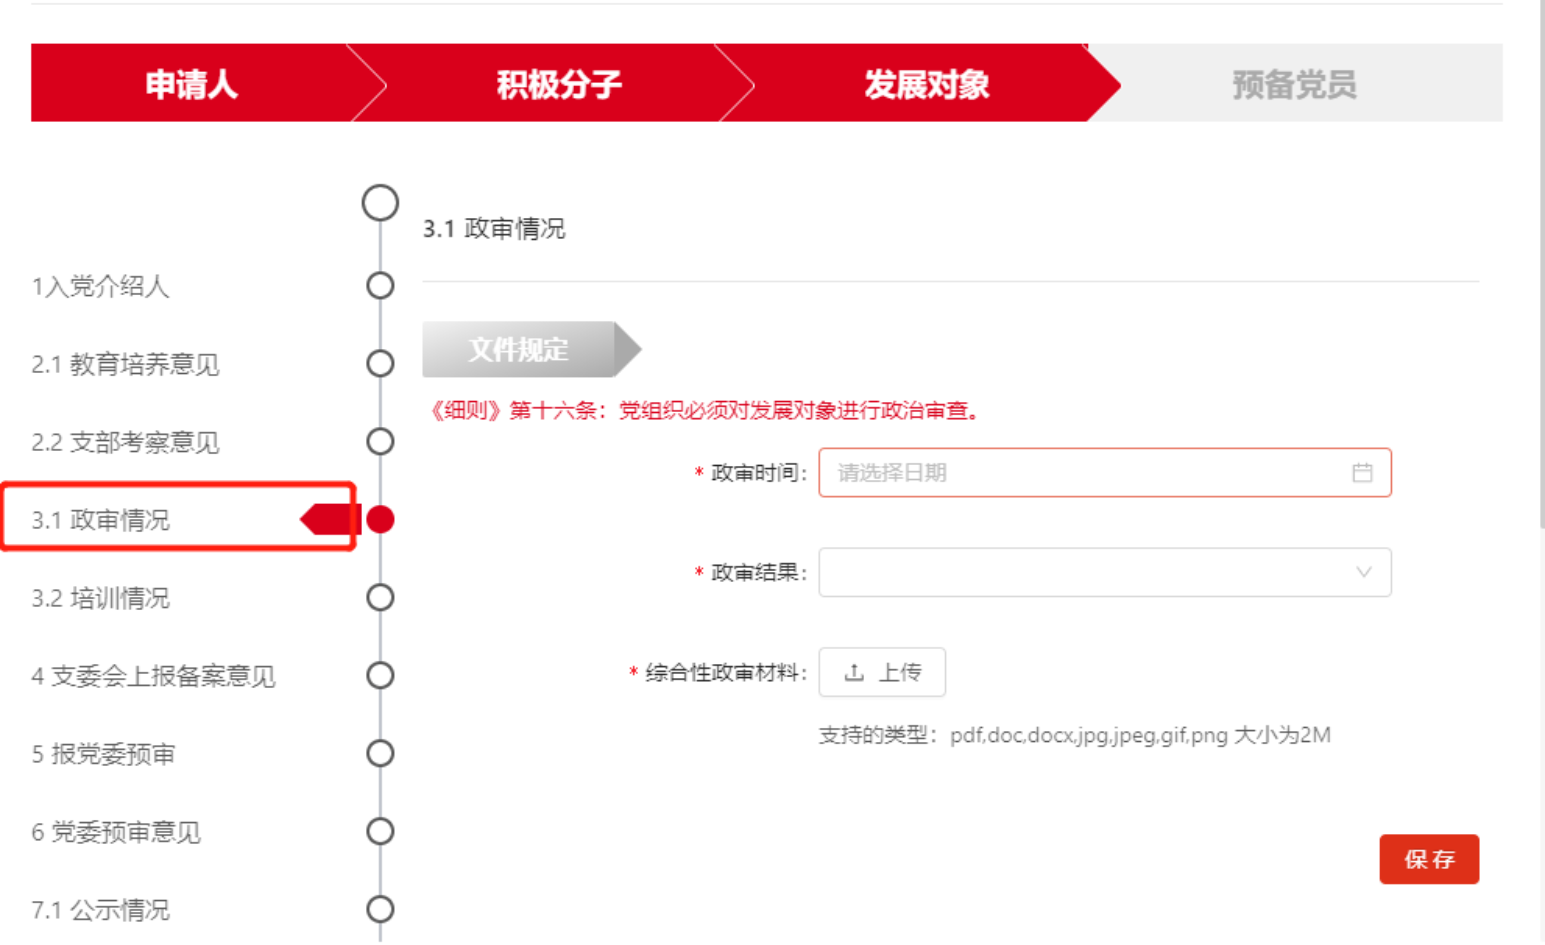Image resolution: width=1545 pixels, height=945 pixels.
Task: Click the 文件规定 label button
Action: point(519,350)
